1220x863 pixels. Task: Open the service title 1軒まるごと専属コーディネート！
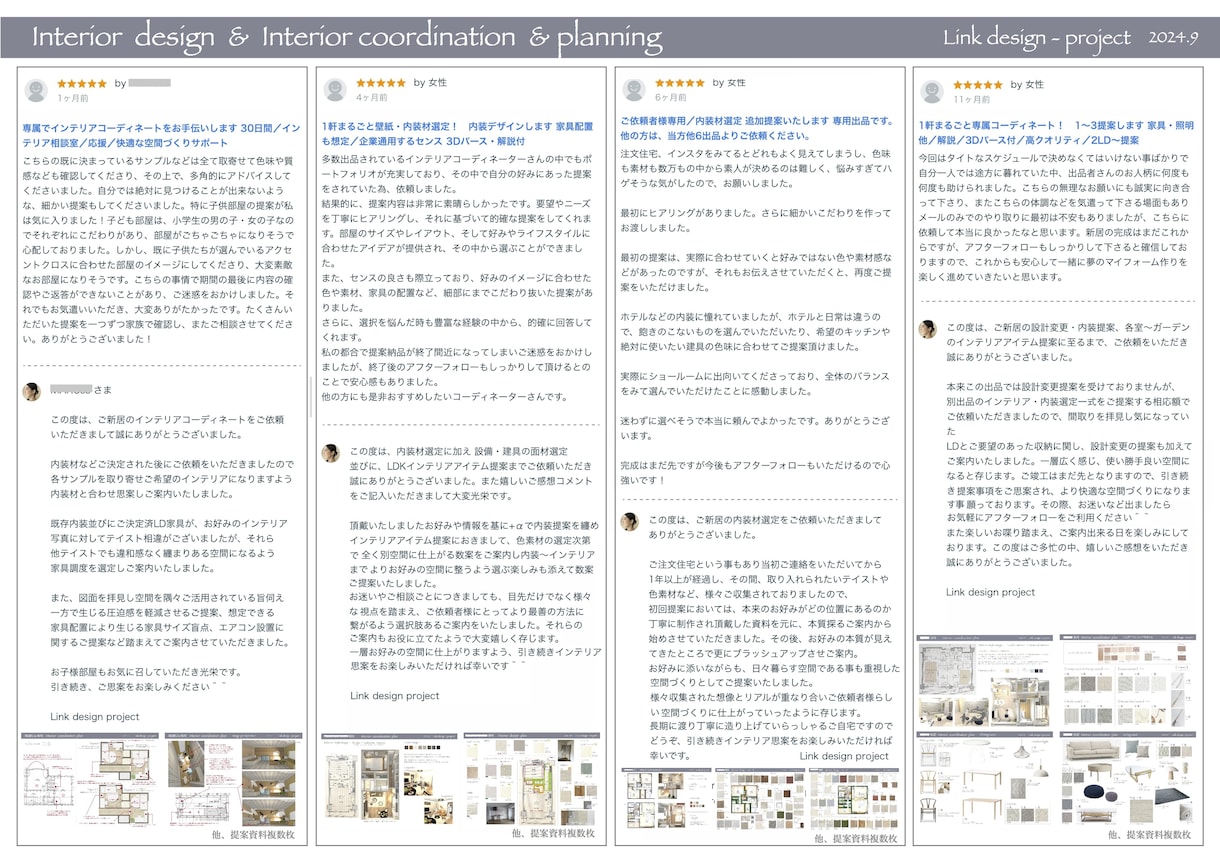point(1056,133)
